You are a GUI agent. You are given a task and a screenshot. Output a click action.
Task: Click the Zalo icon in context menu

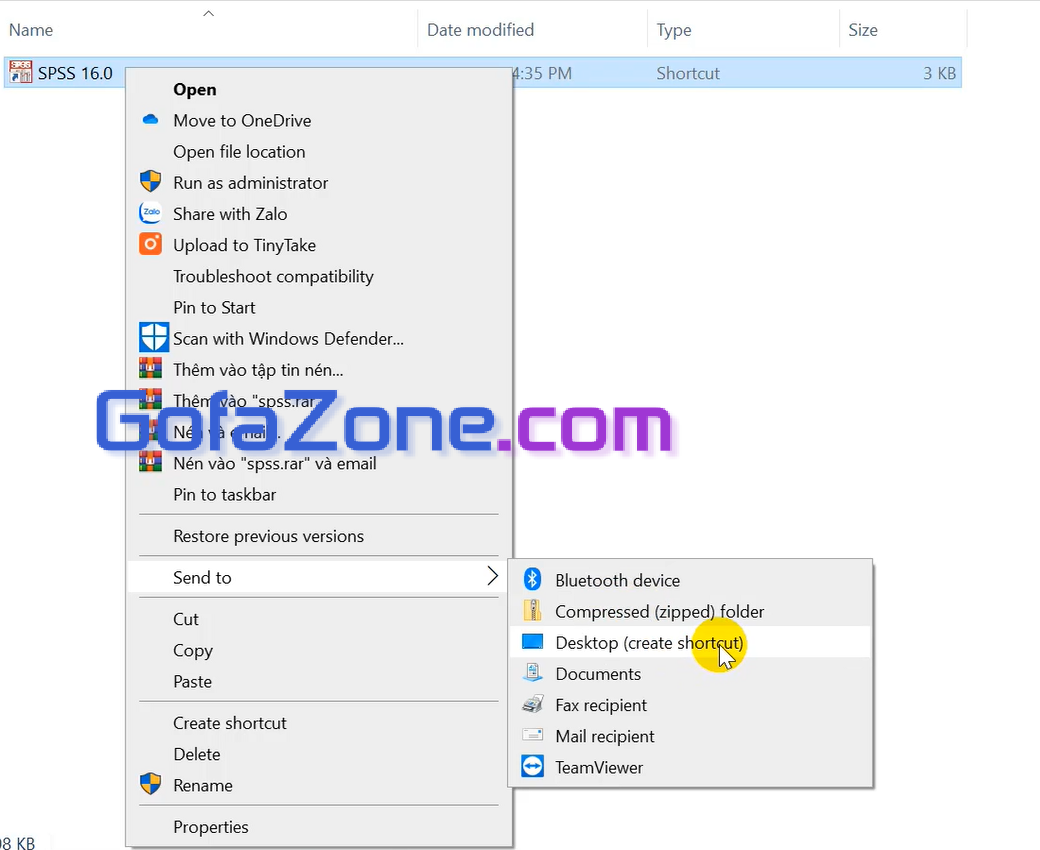point(151,213)
